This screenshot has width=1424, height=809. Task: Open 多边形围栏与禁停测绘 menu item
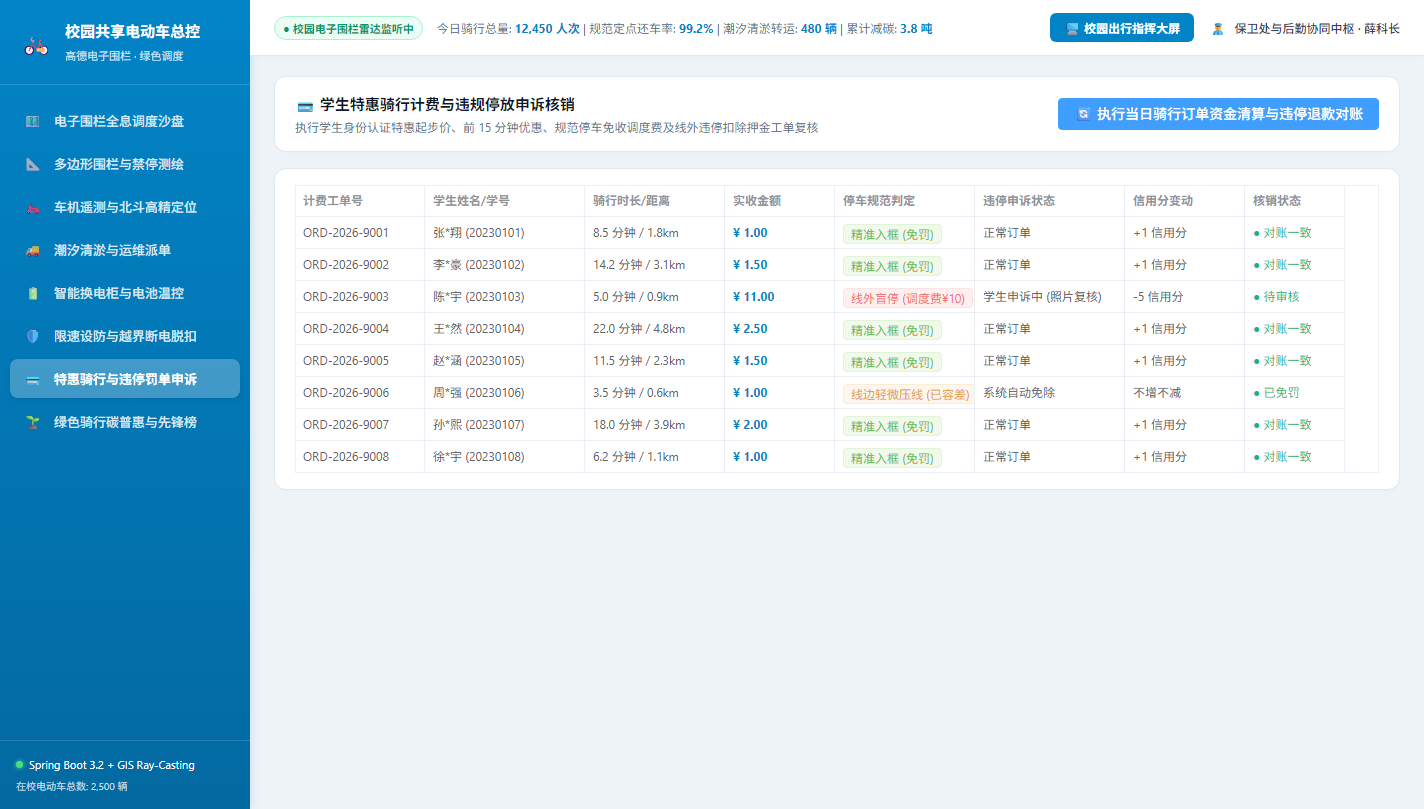click(x=125, y=164)
